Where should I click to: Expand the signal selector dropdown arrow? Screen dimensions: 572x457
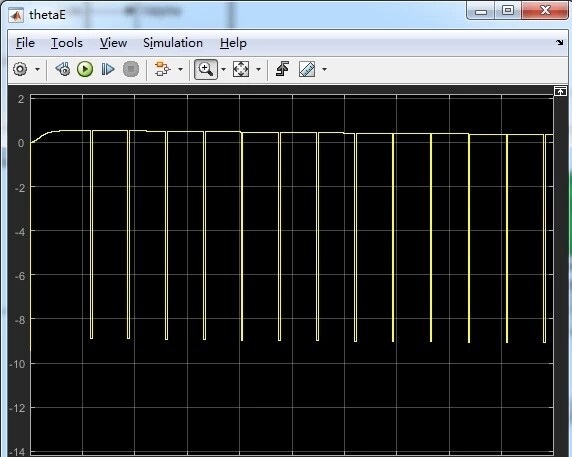point(180,69)
